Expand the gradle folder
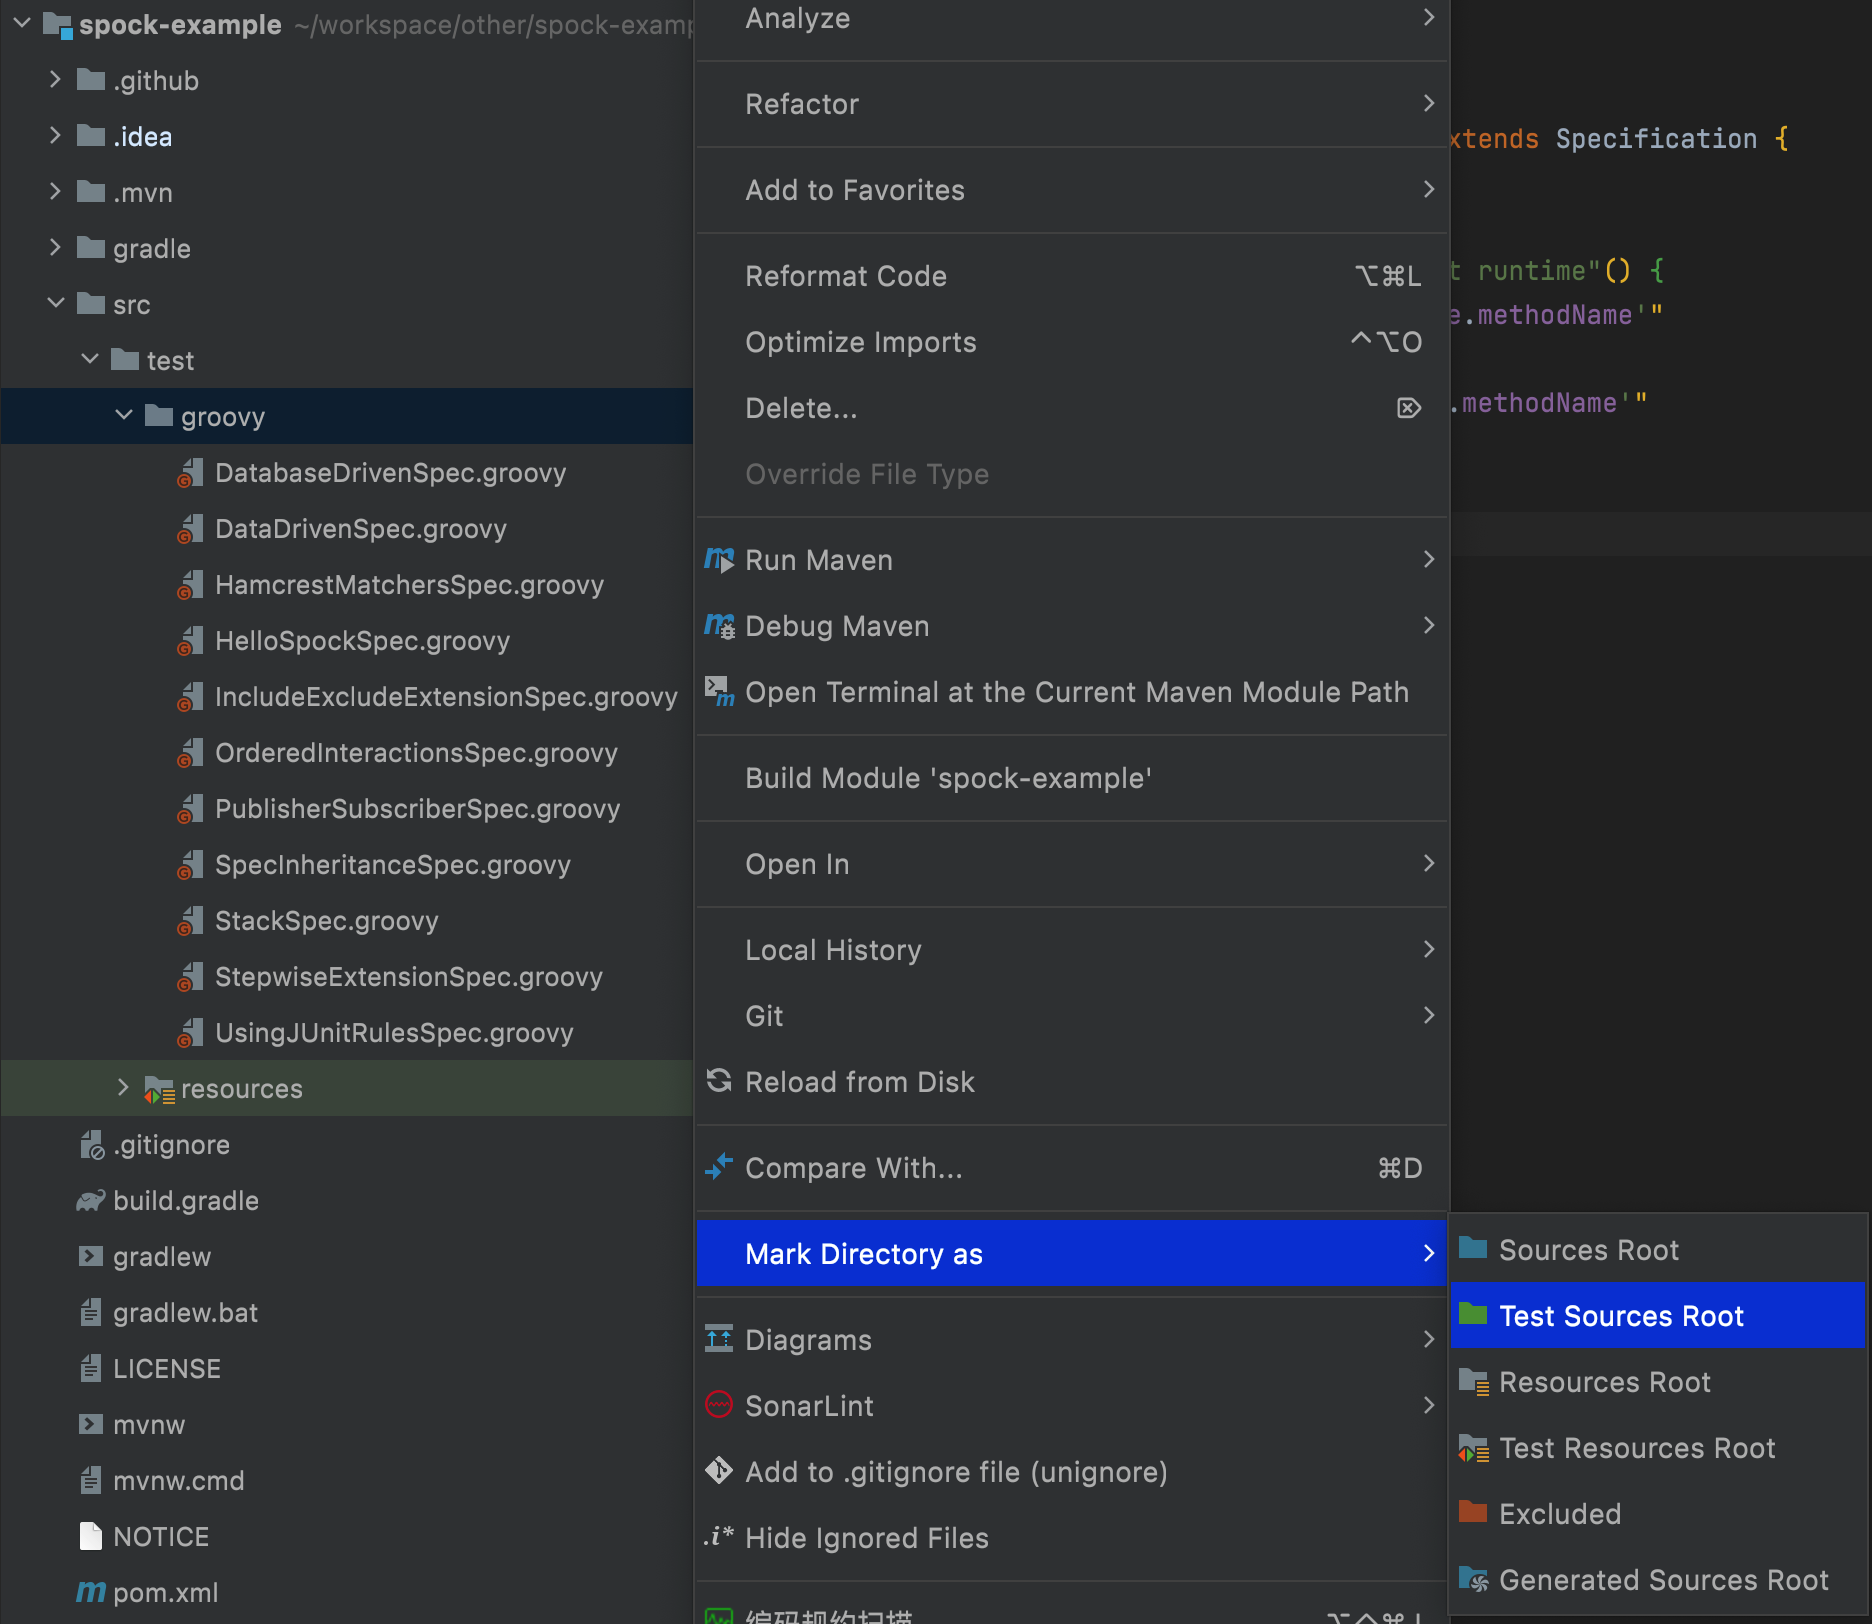Image resolution: width=1872 pixels, height=1624 pixels. click(56, 247)
